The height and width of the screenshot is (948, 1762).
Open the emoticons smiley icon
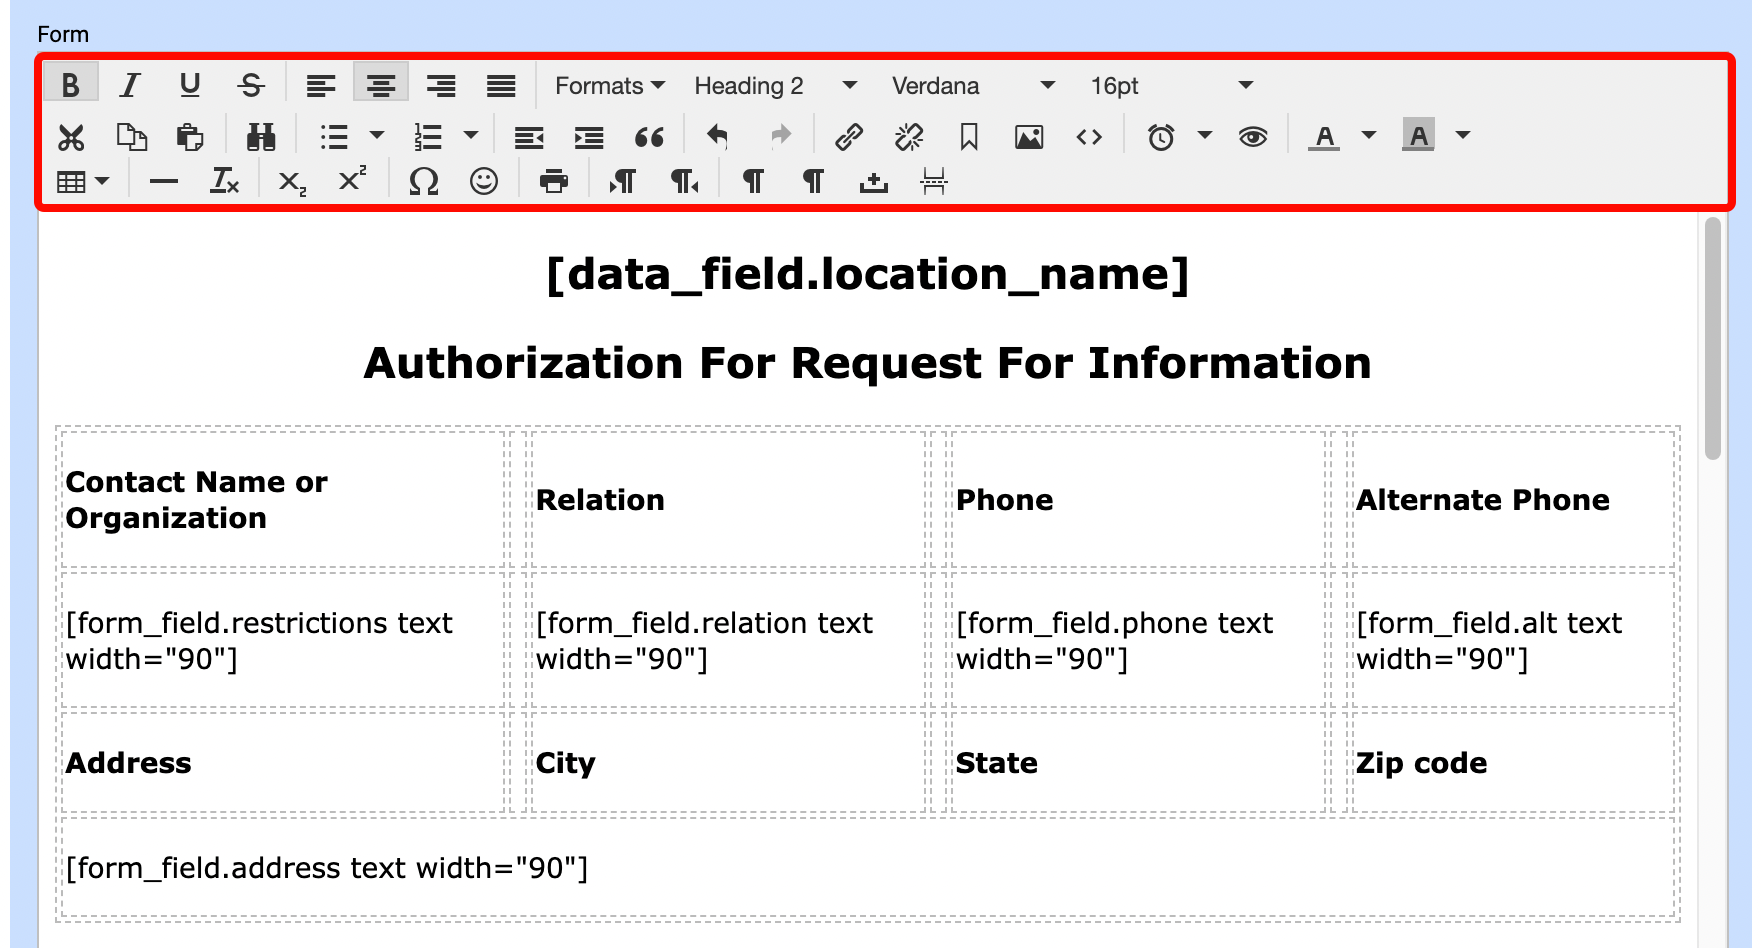point(484,182)
